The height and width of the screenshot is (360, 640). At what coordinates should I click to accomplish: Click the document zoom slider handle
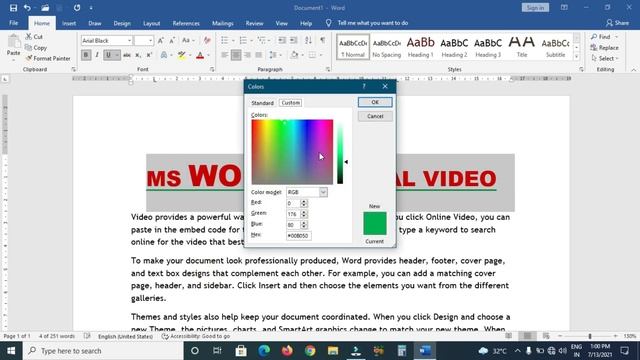point(590,336)
